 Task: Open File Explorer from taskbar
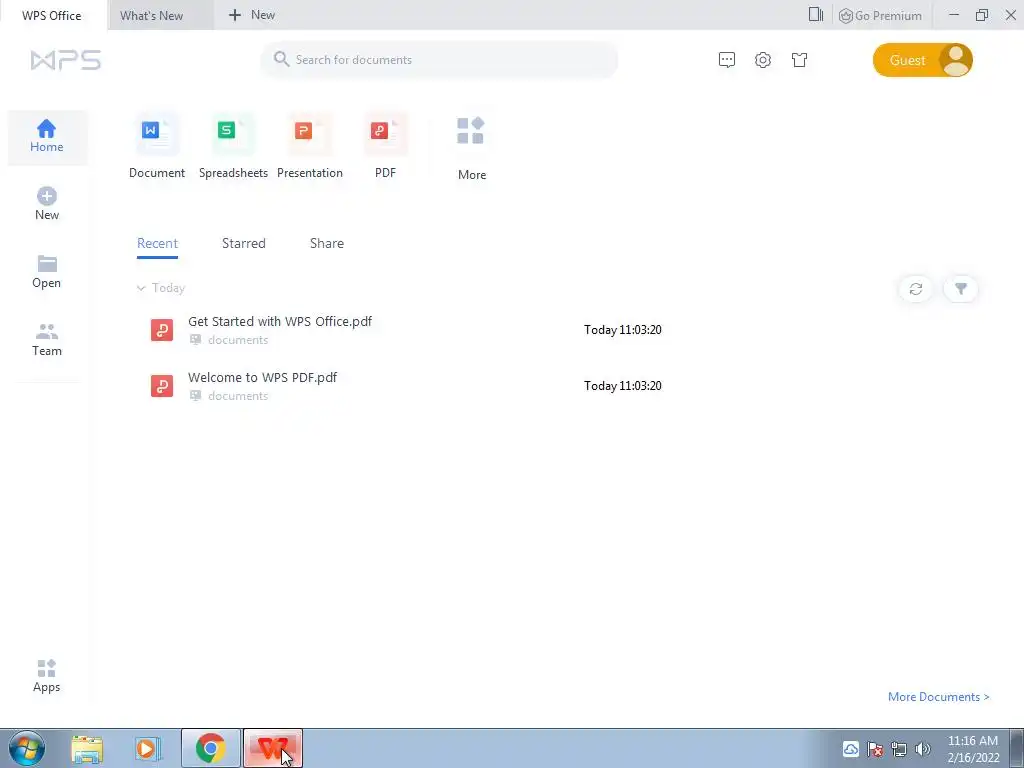tap(87, 749)
